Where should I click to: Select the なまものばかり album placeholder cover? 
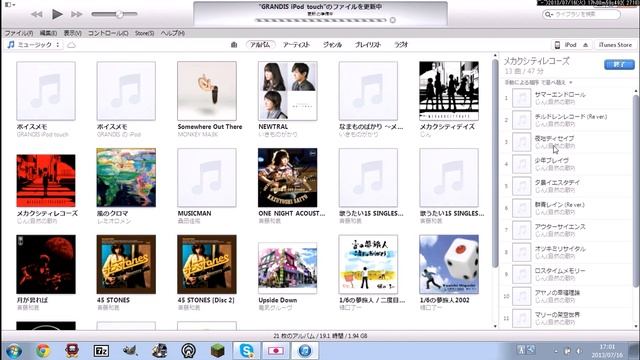(x=368, y=91)
